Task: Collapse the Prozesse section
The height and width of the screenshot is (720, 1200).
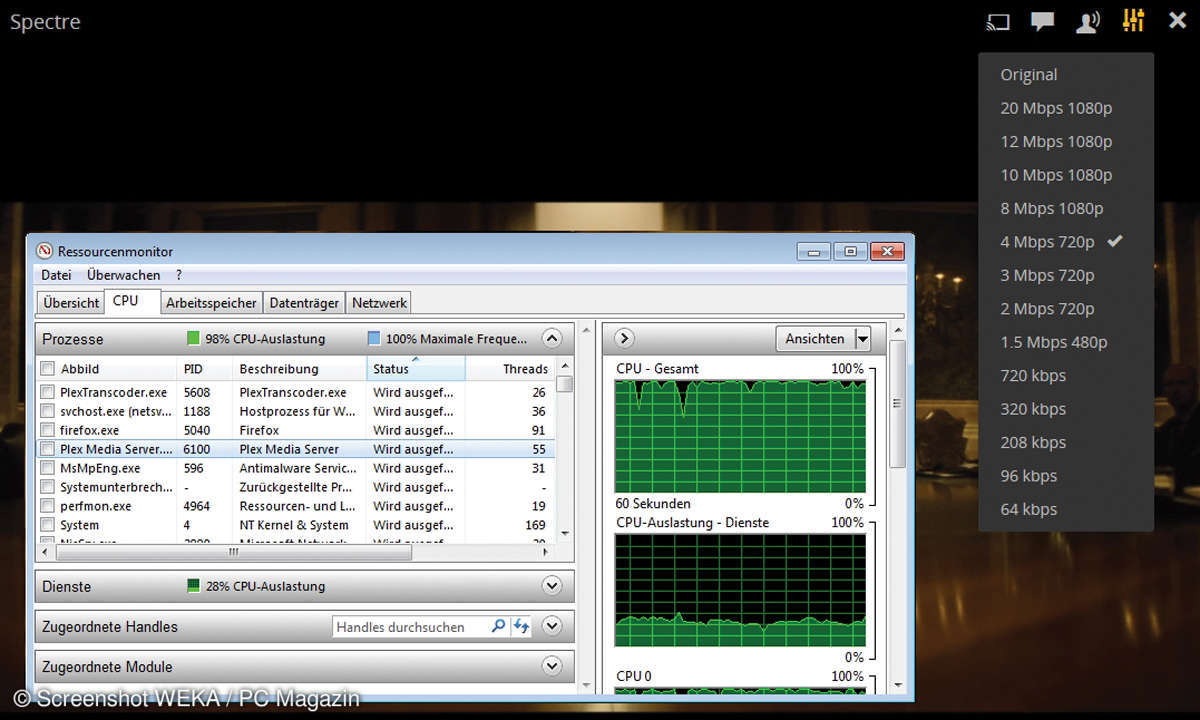Action: [x=551, y=338]
